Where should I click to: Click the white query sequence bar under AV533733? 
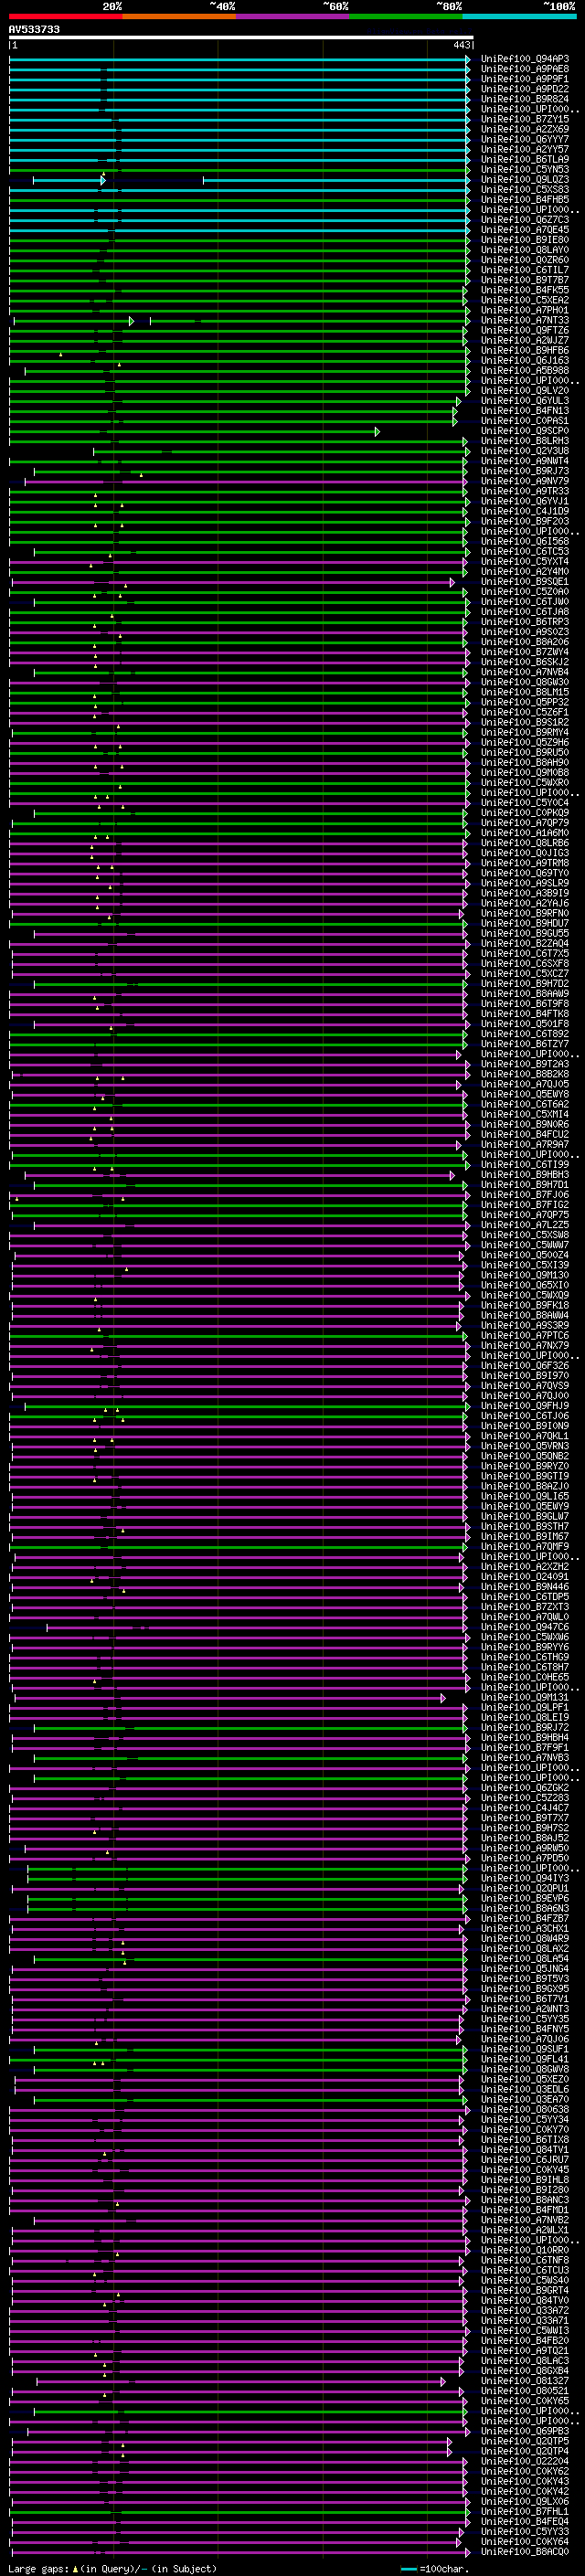point(241,38)
